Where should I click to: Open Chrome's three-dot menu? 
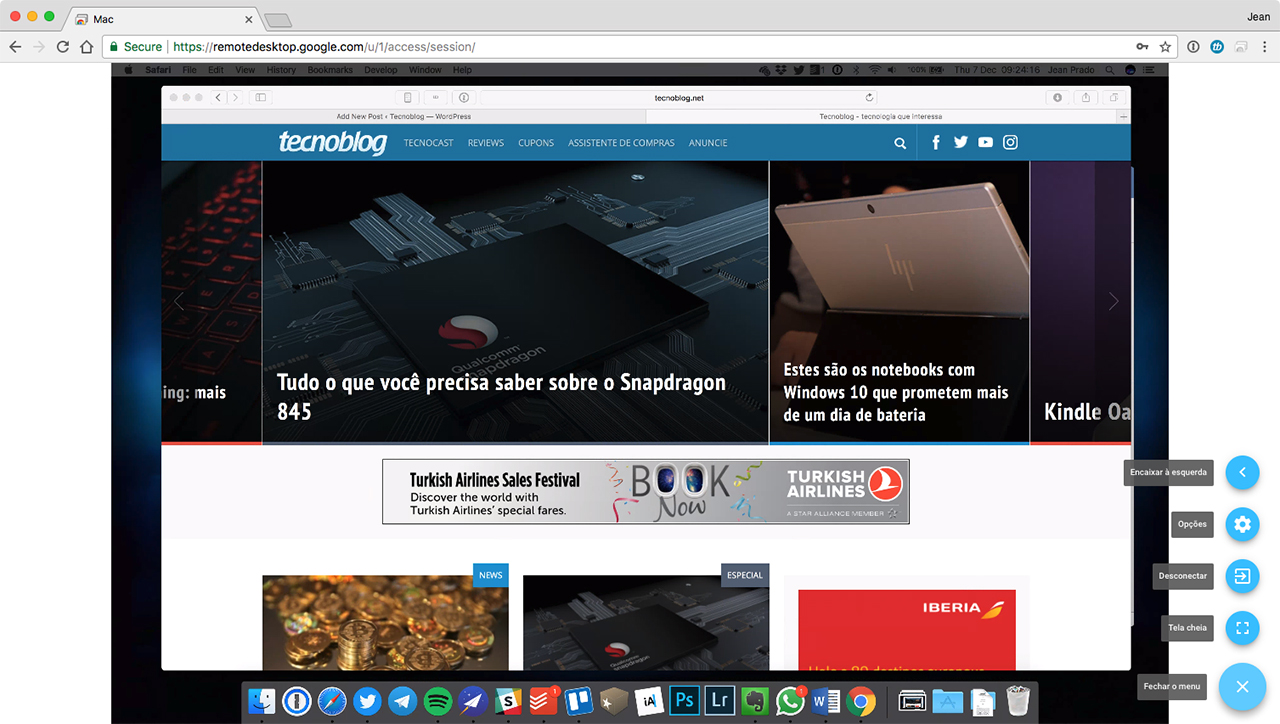tap(1265, 47)
